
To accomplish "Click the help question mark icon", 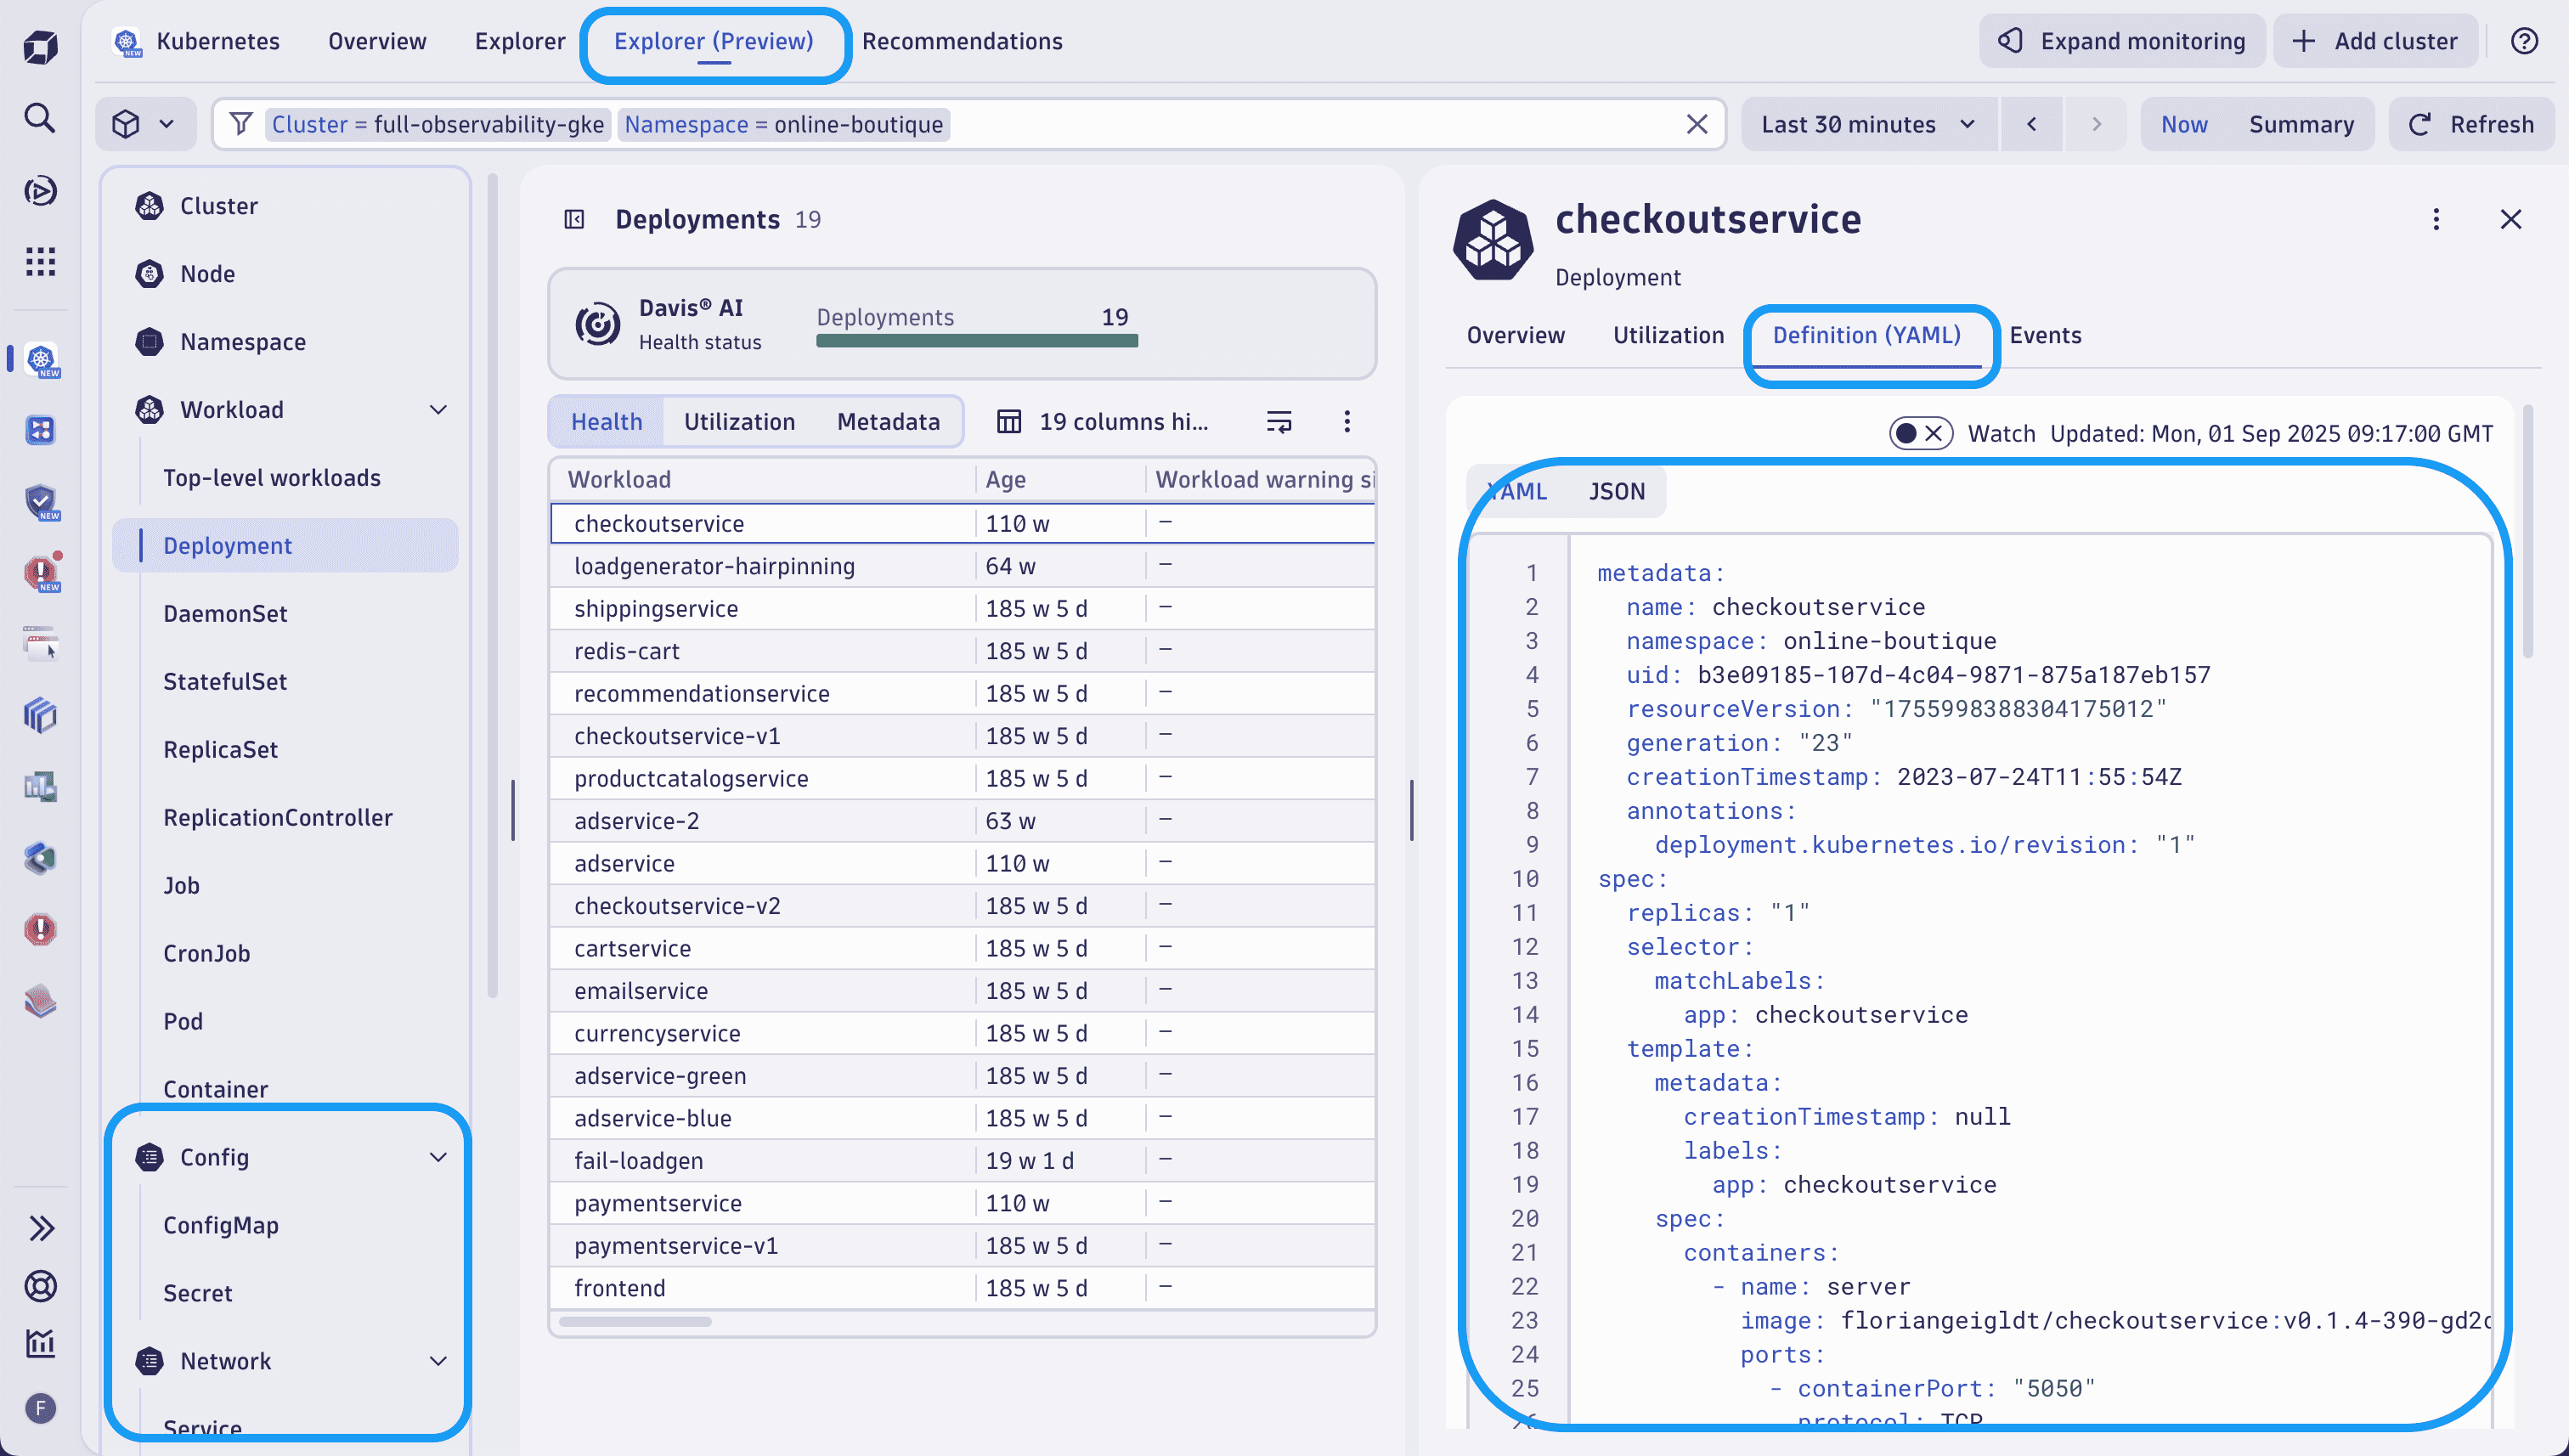I will [2524, 41].
